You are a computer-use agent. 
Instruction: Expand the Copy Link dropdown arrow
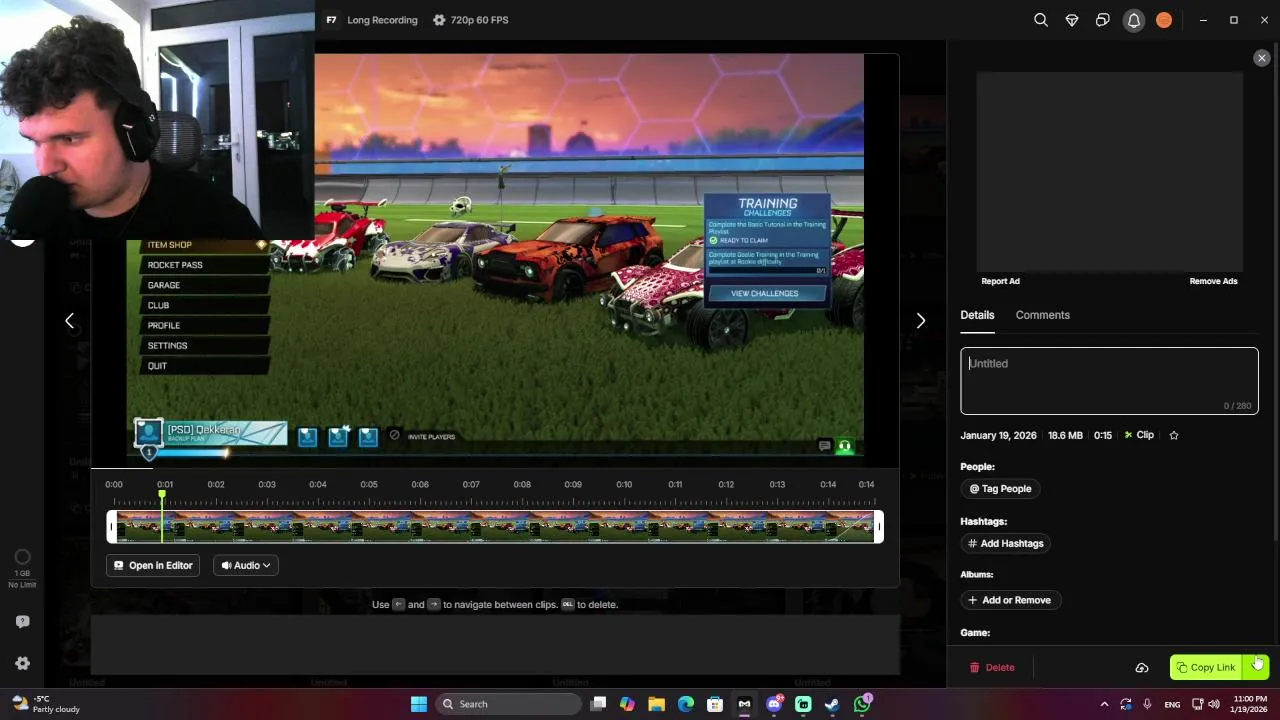click(x=1258, y=667)
